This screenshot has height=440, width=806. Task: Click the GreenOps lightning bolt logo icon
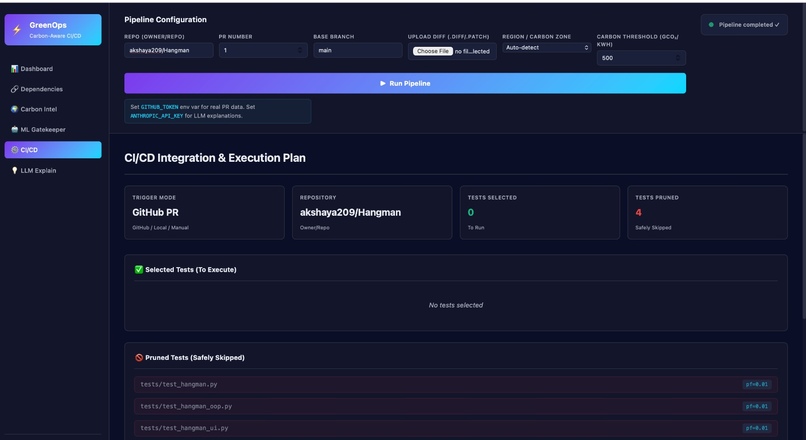[17, 30]
